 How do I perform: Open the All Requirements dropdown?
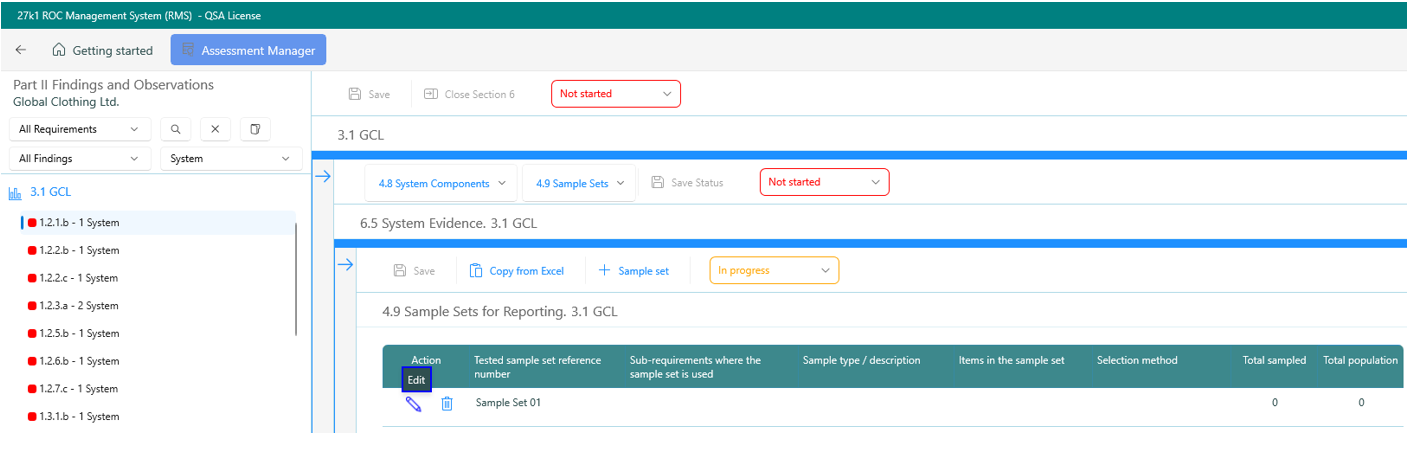[x=79, y=129]
